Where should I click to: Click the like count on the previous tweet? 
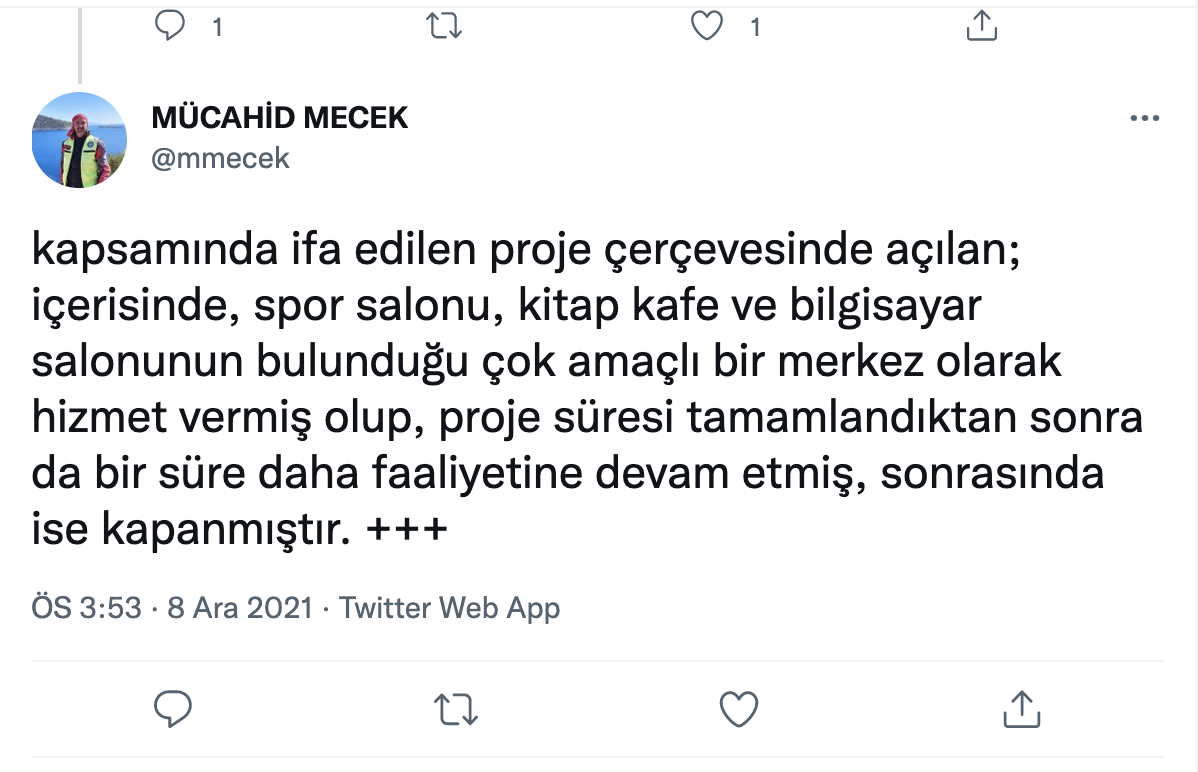coord(755,28)
